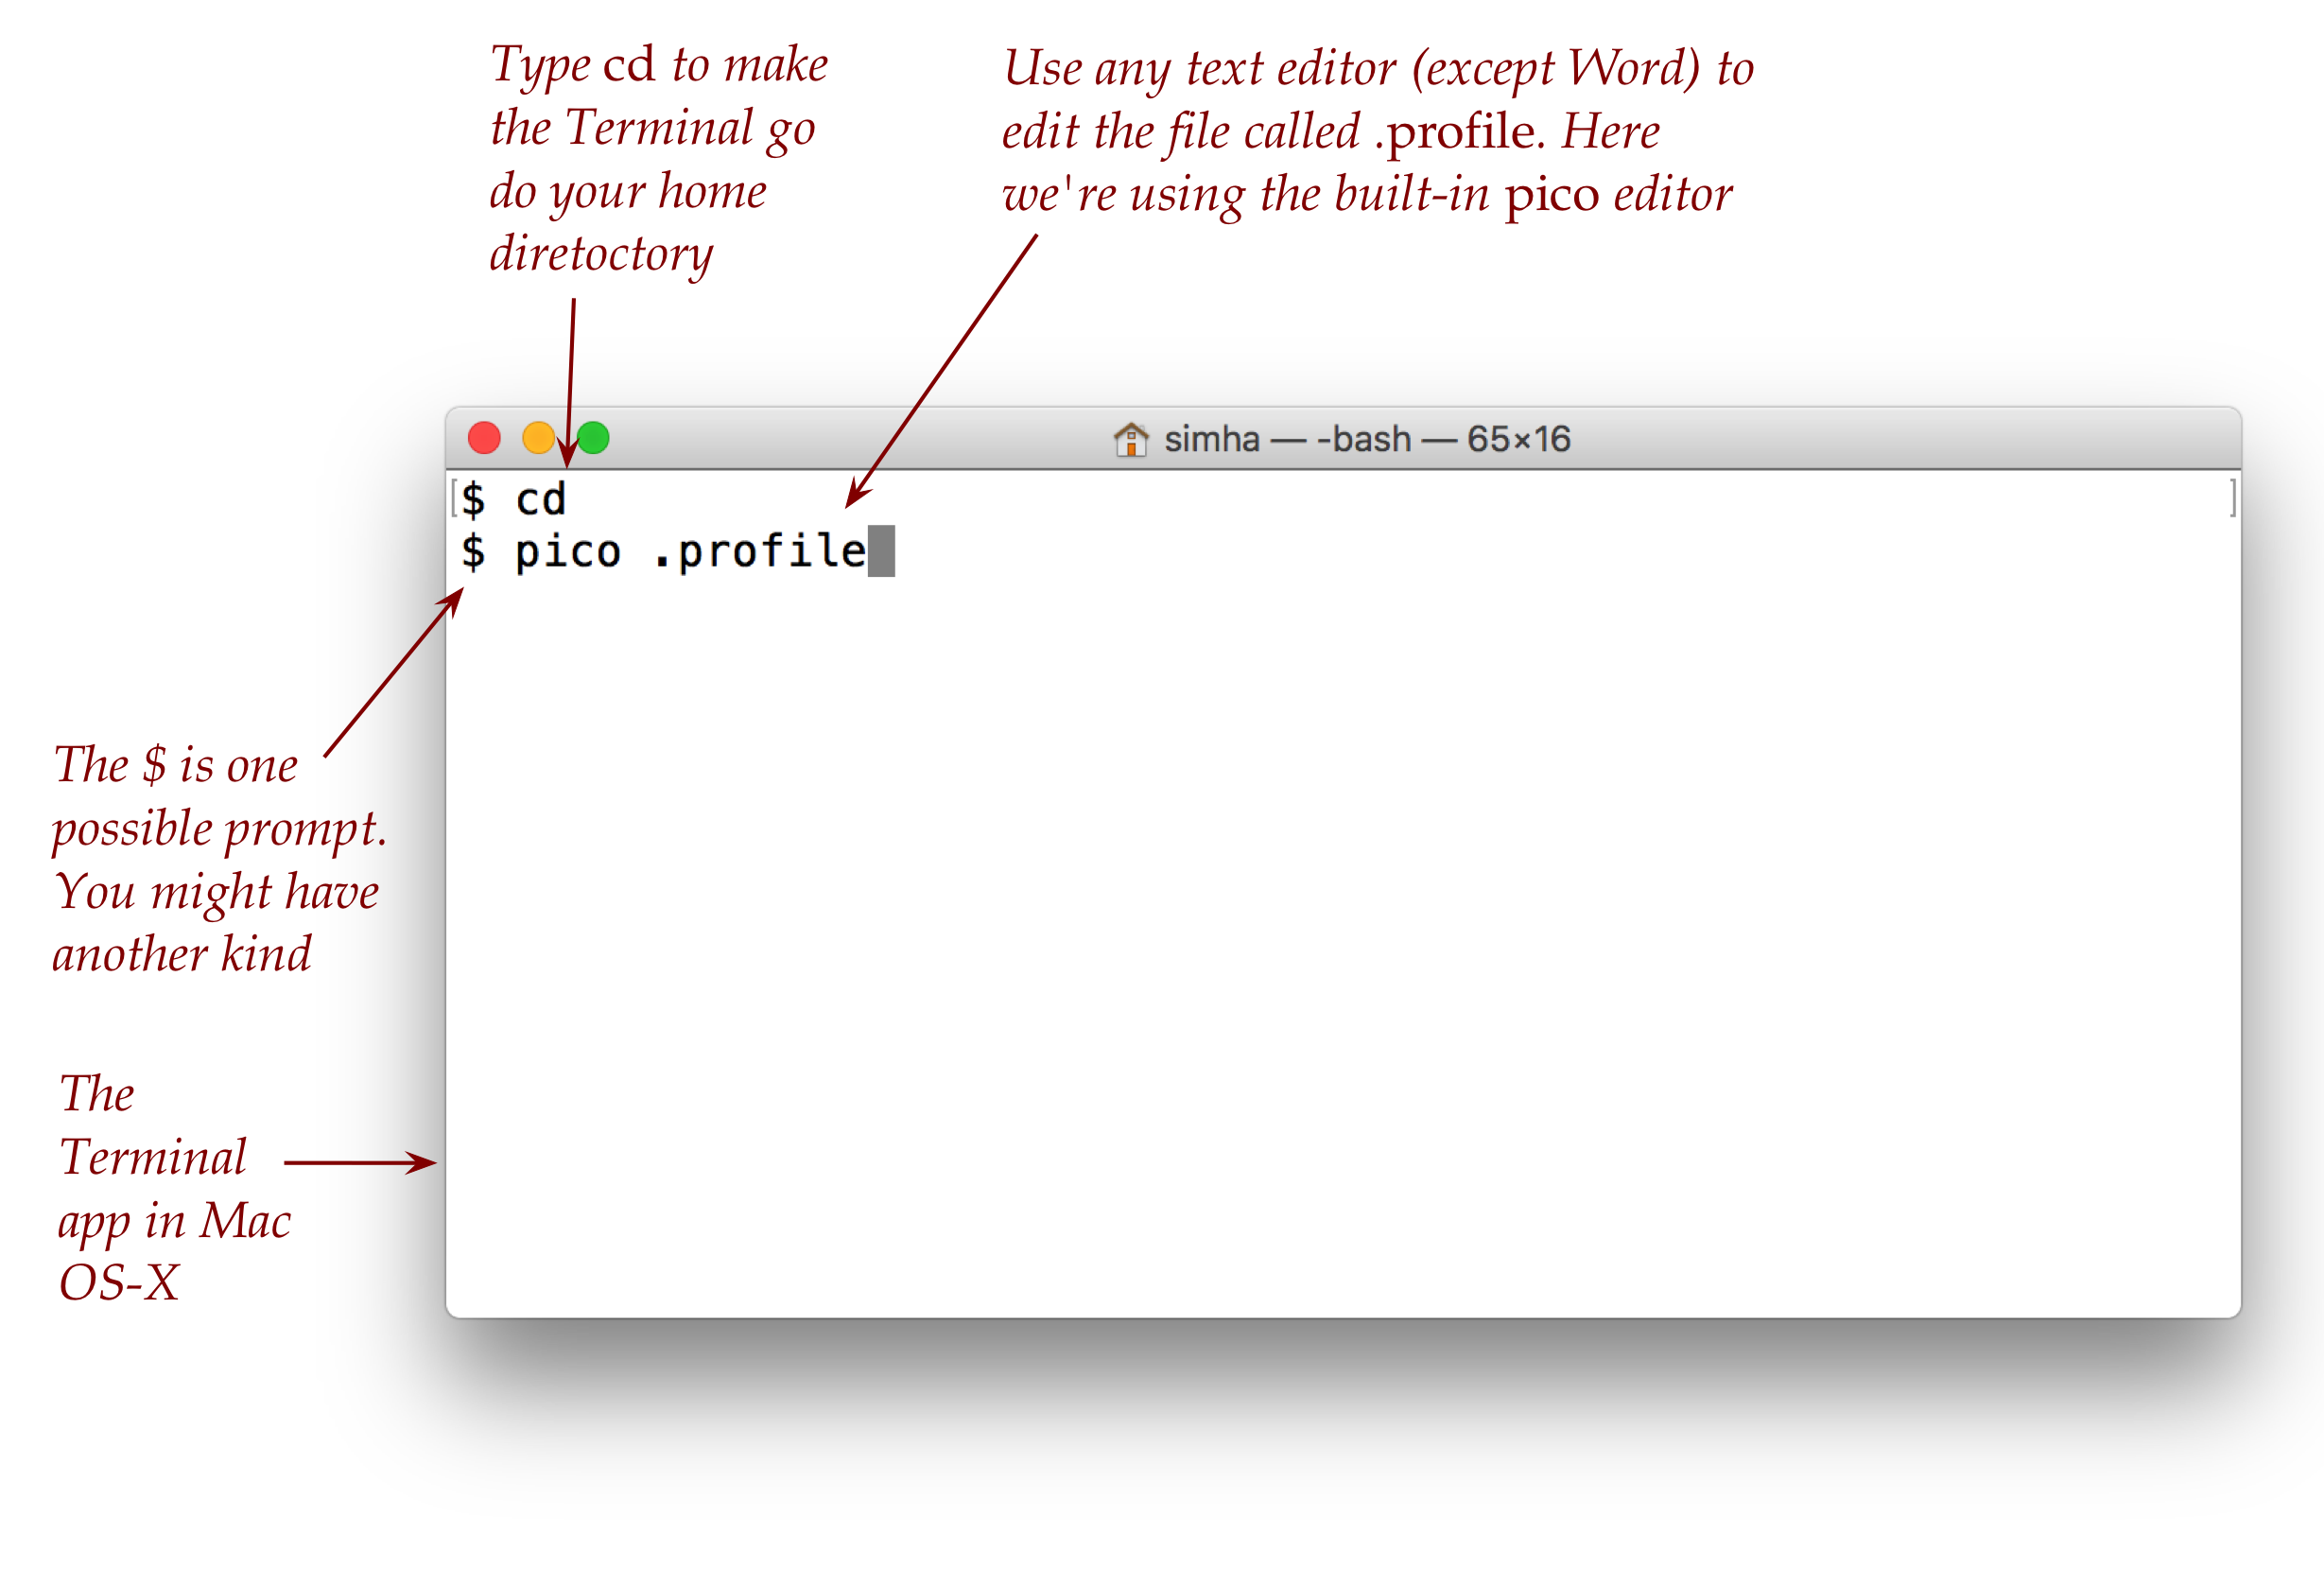This screenshot has width=2324, height=1569.
Task: Click the word 'pico' in the terminal
Action: pyautogui.click(x=567, y=551)
